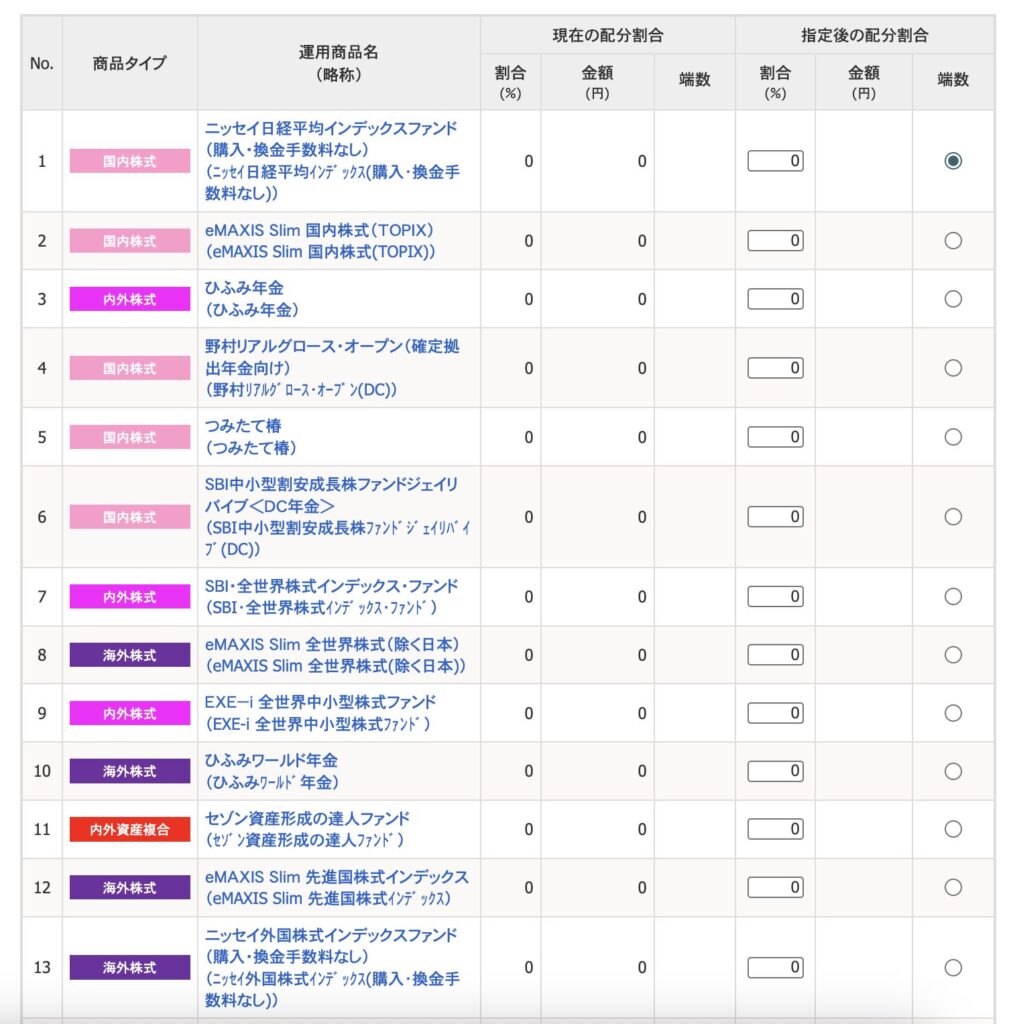1011x1024 pixels.
Task: Open EXE-i 全世界中小型株式ファンド link
Action: pyautogui.click(x=320, y=702)
